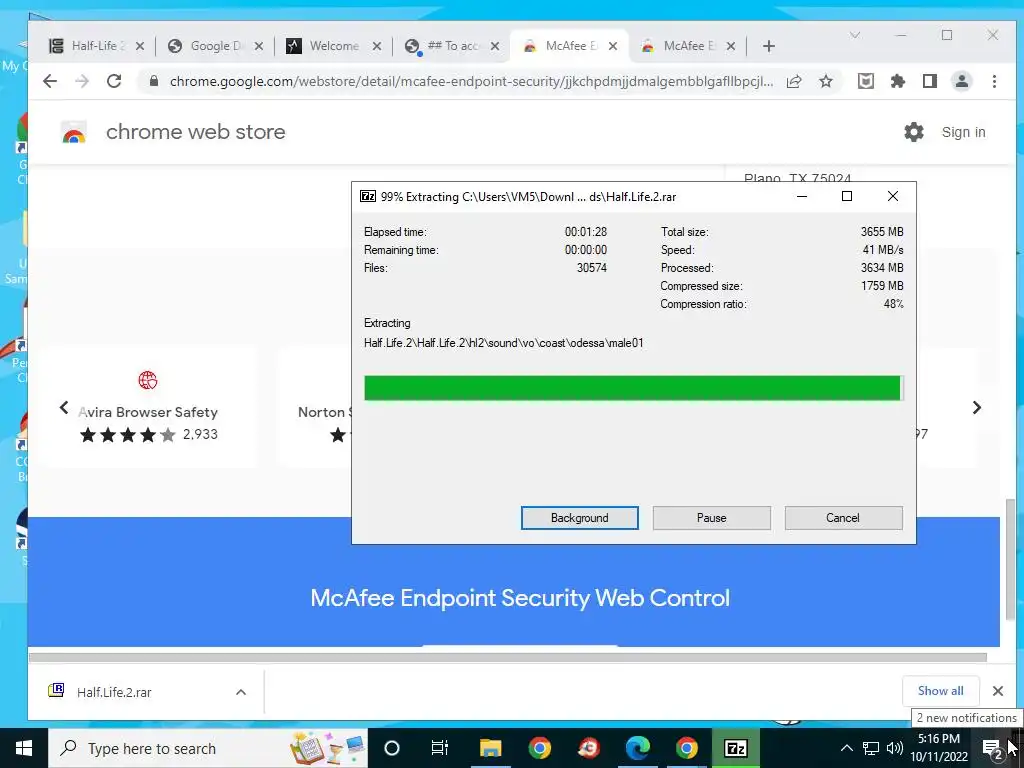Open the Chrome profile avatar
The width and height of the screenshot is (1024, 768).
tap(962, 81)
